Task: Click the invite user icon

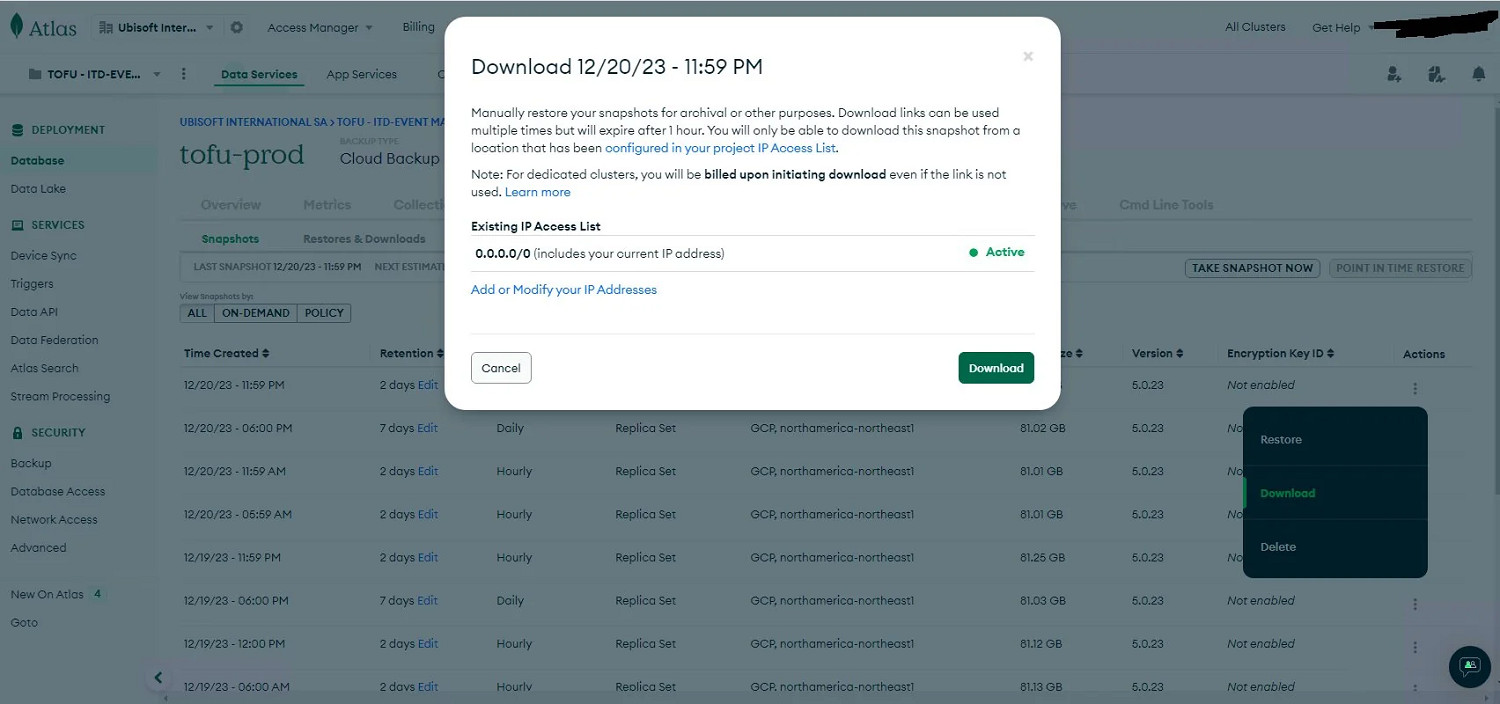Action: pyautogui.click(x=1394, y=74)
